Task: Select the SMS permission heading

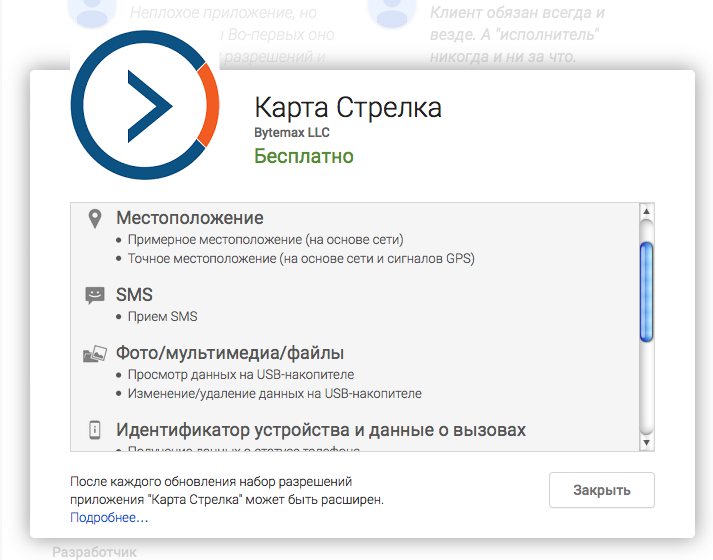Action: tap(134, 295)
